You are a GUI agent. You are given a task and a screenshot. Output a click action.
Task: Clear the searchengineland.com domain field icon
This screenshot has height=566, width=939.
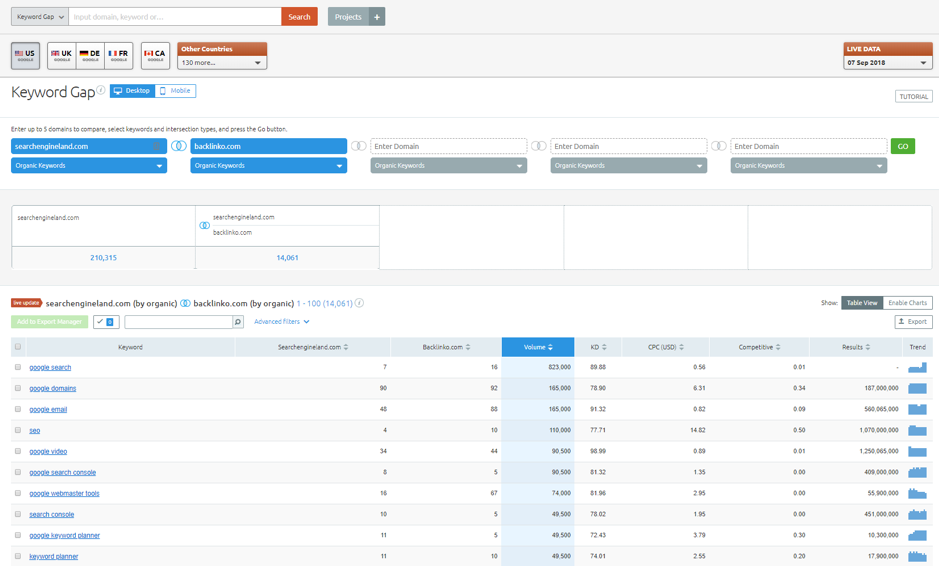(157, 146)
